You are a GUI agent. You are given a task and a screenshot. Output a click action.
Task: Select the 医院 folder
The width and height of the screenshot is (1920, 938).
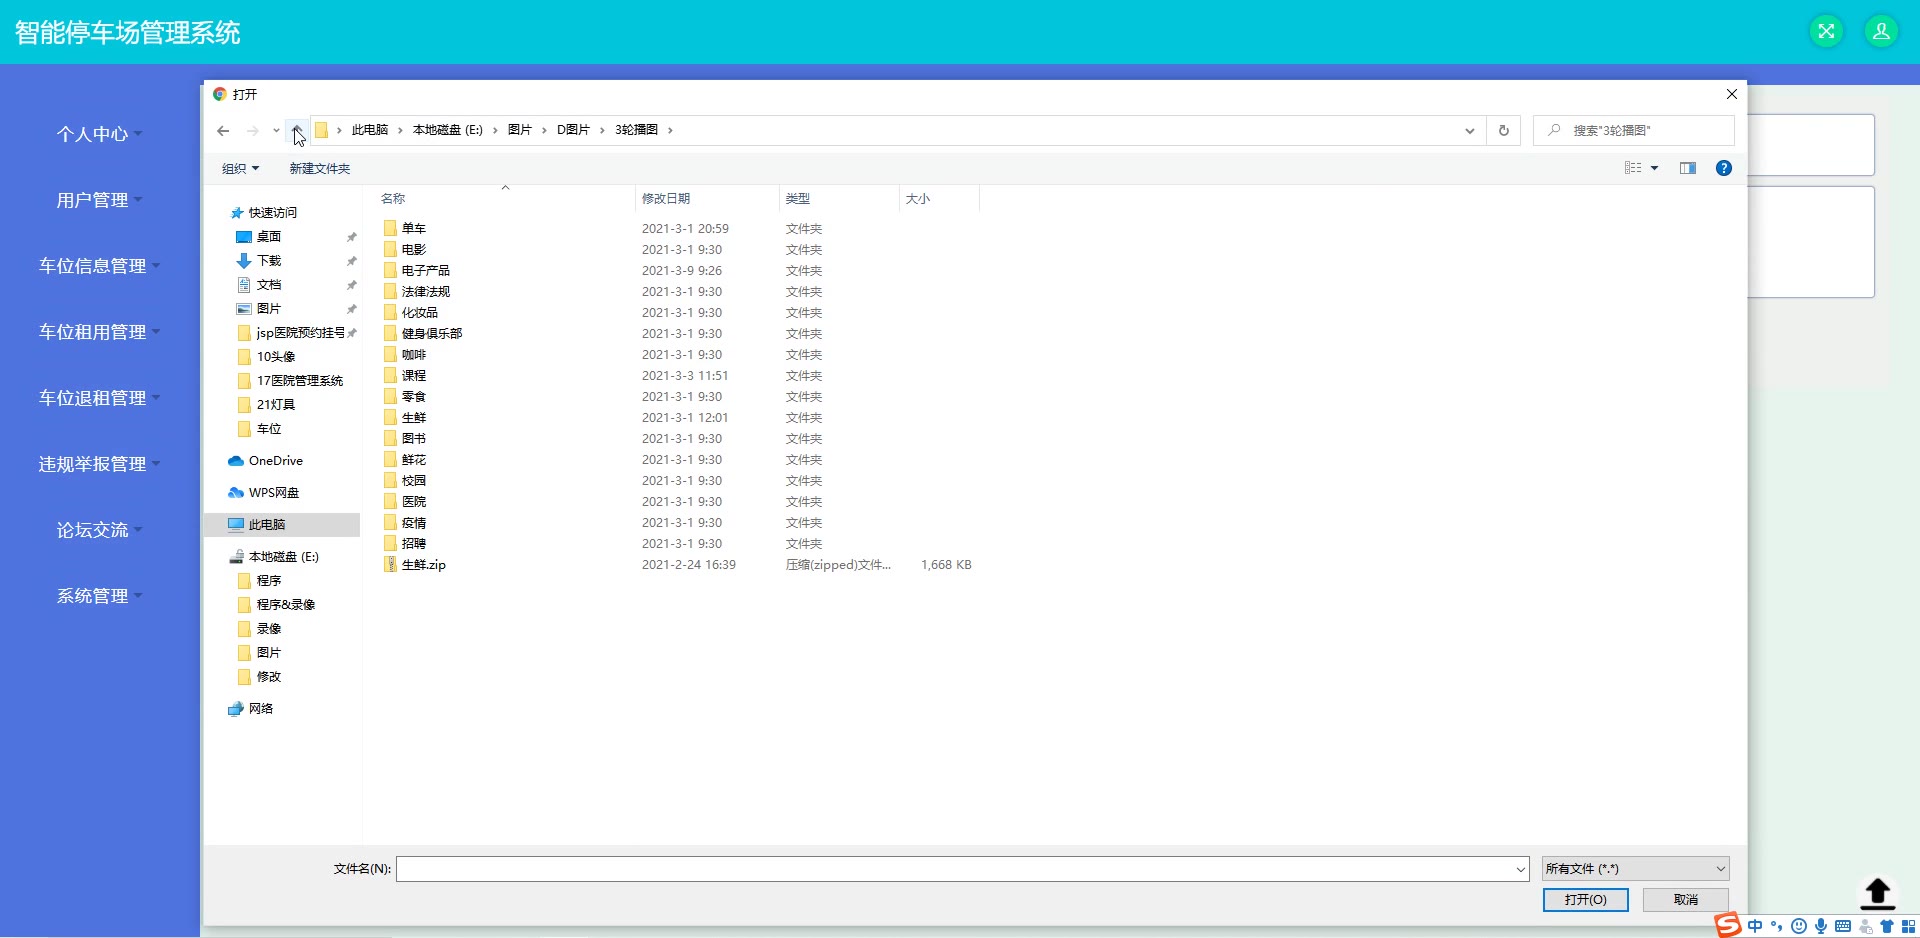click(414, 501)
